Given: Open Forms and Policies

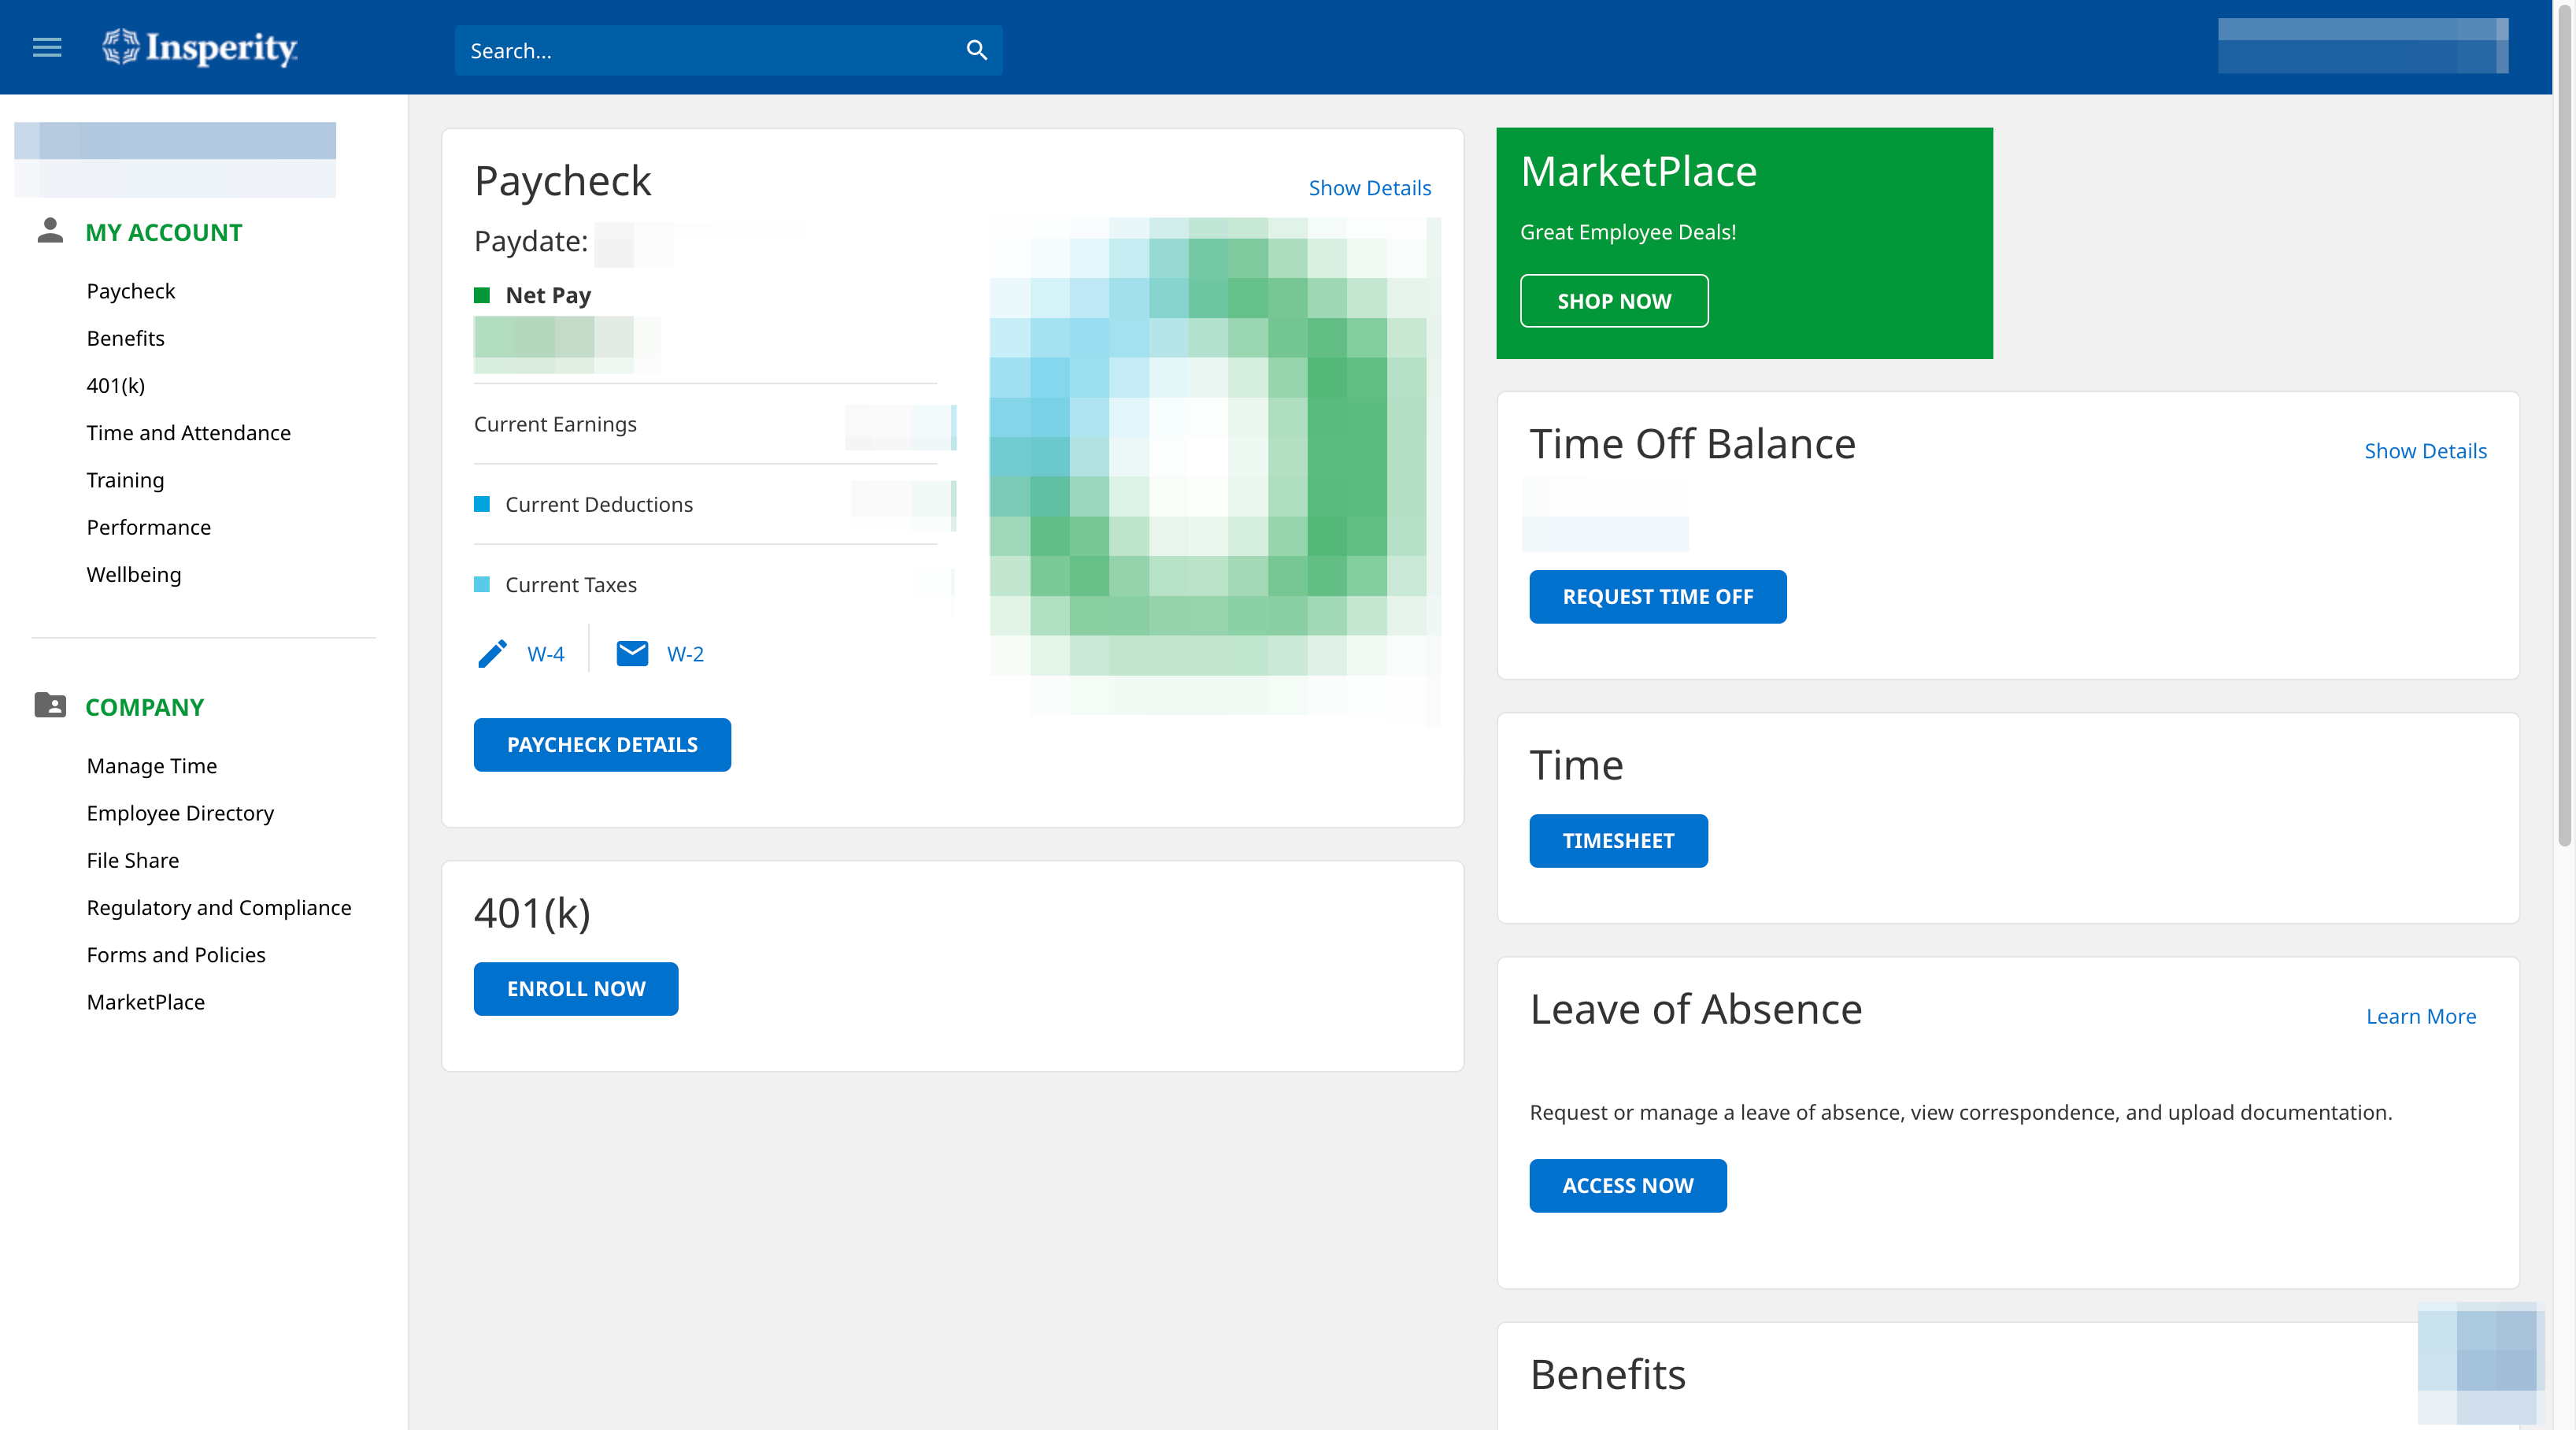Looking at the screenshot, I should [x=176, y=955].
